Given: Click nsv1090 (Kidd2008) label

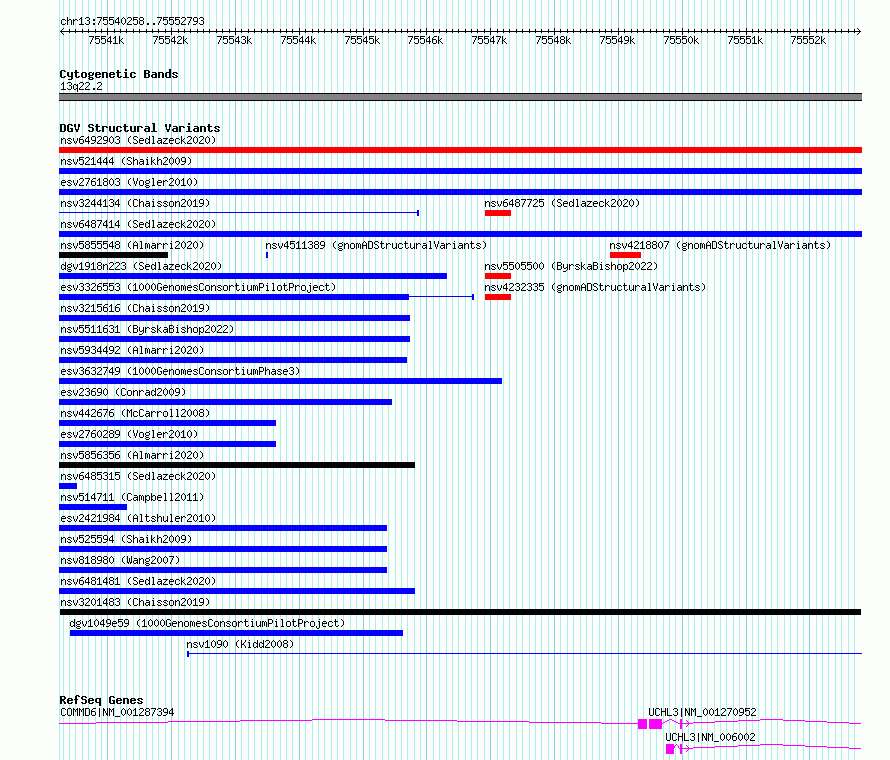Looking at the screenshot, I should click(240, 644).
